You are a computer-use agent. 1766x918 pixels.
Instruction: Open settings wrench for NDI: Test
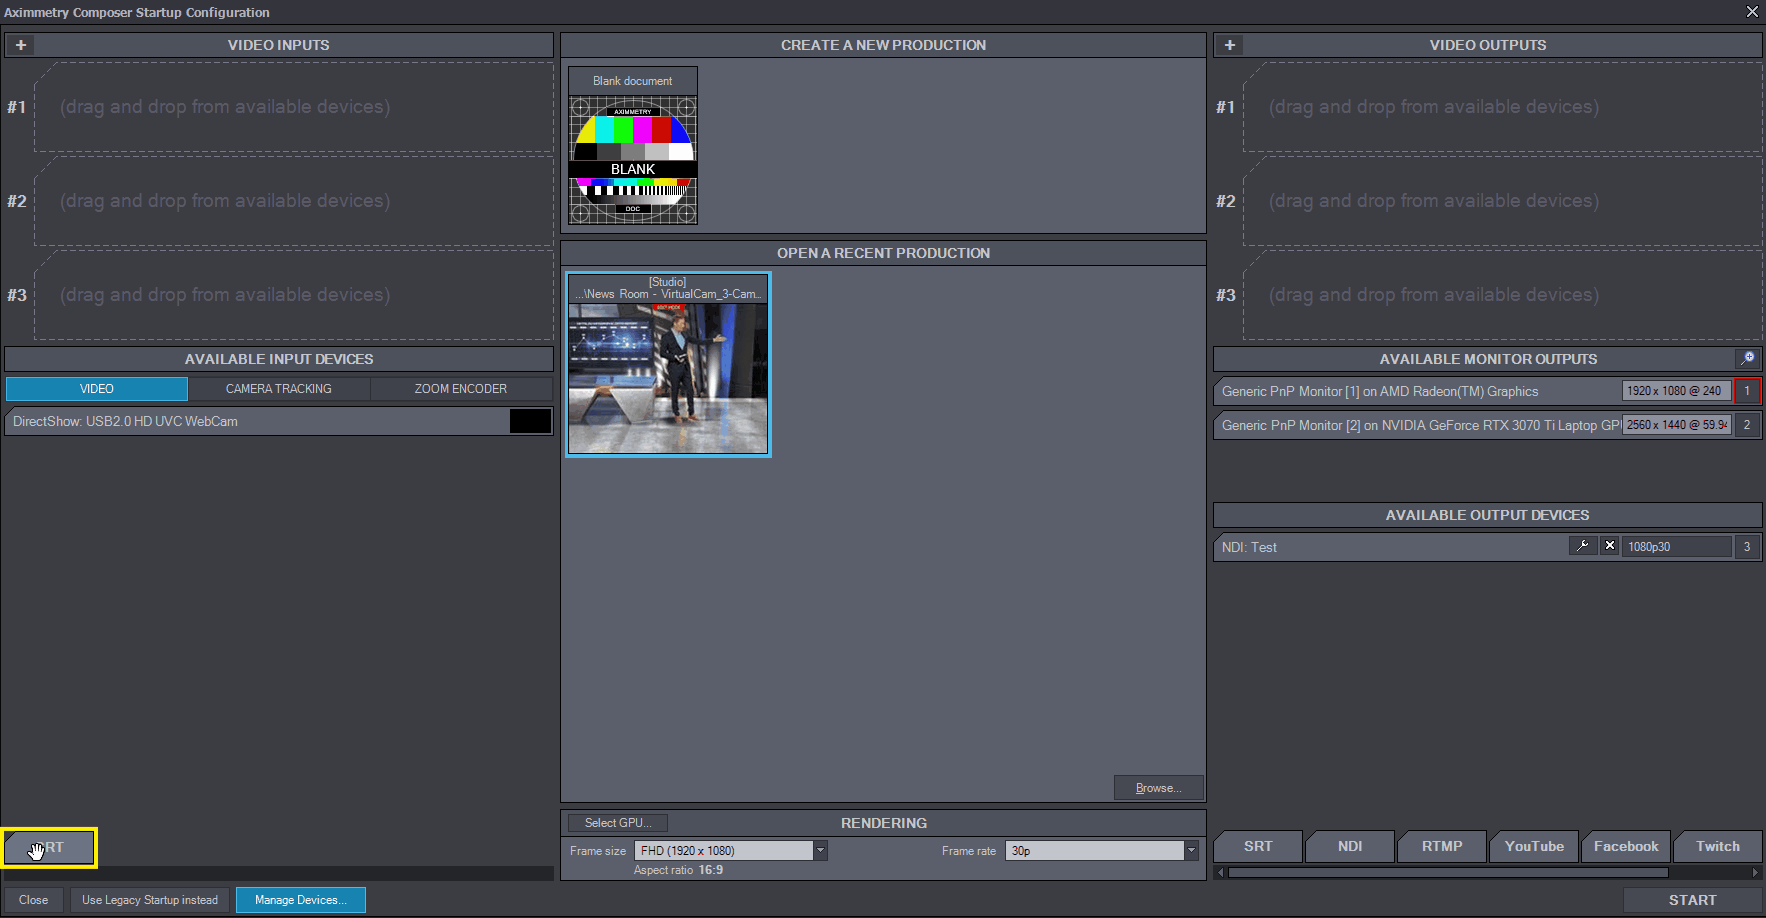click(x=1582, y=546)
